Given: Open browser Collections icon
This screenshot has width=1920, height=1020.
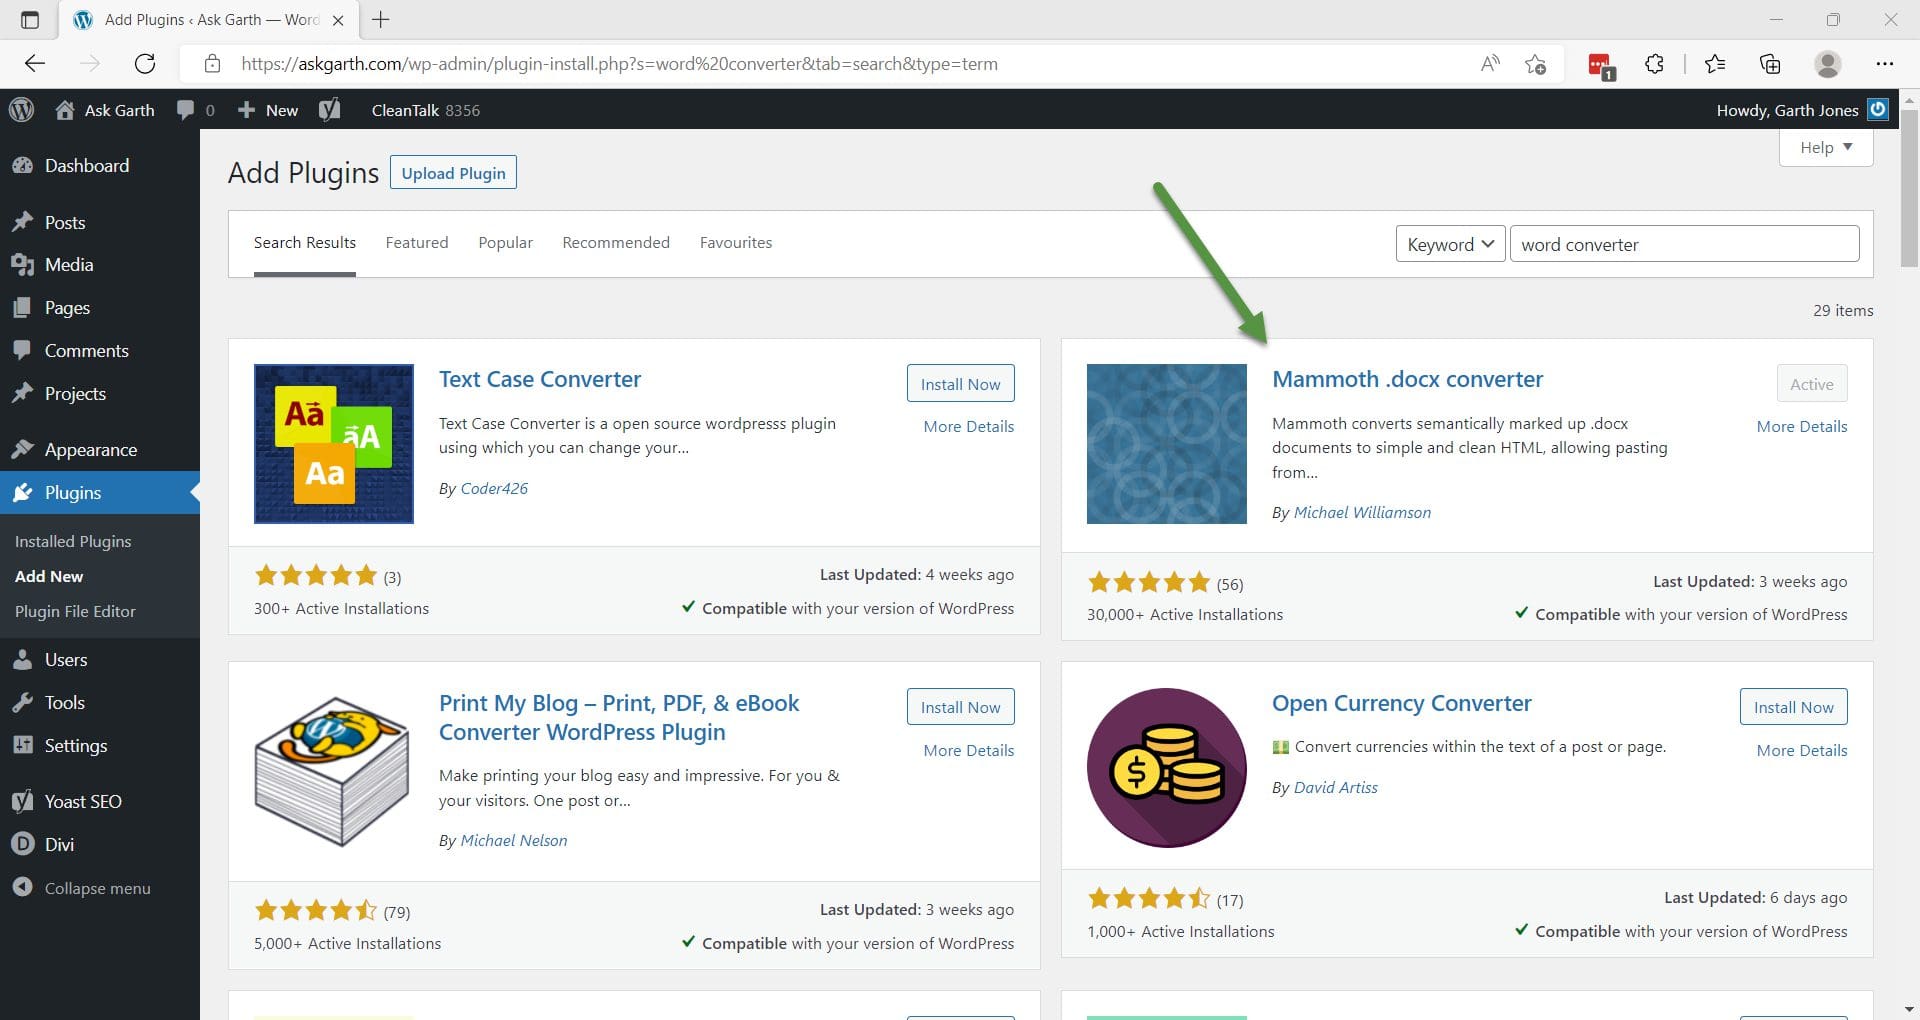Looking at the screenshot, I should tap(1770, 64).
